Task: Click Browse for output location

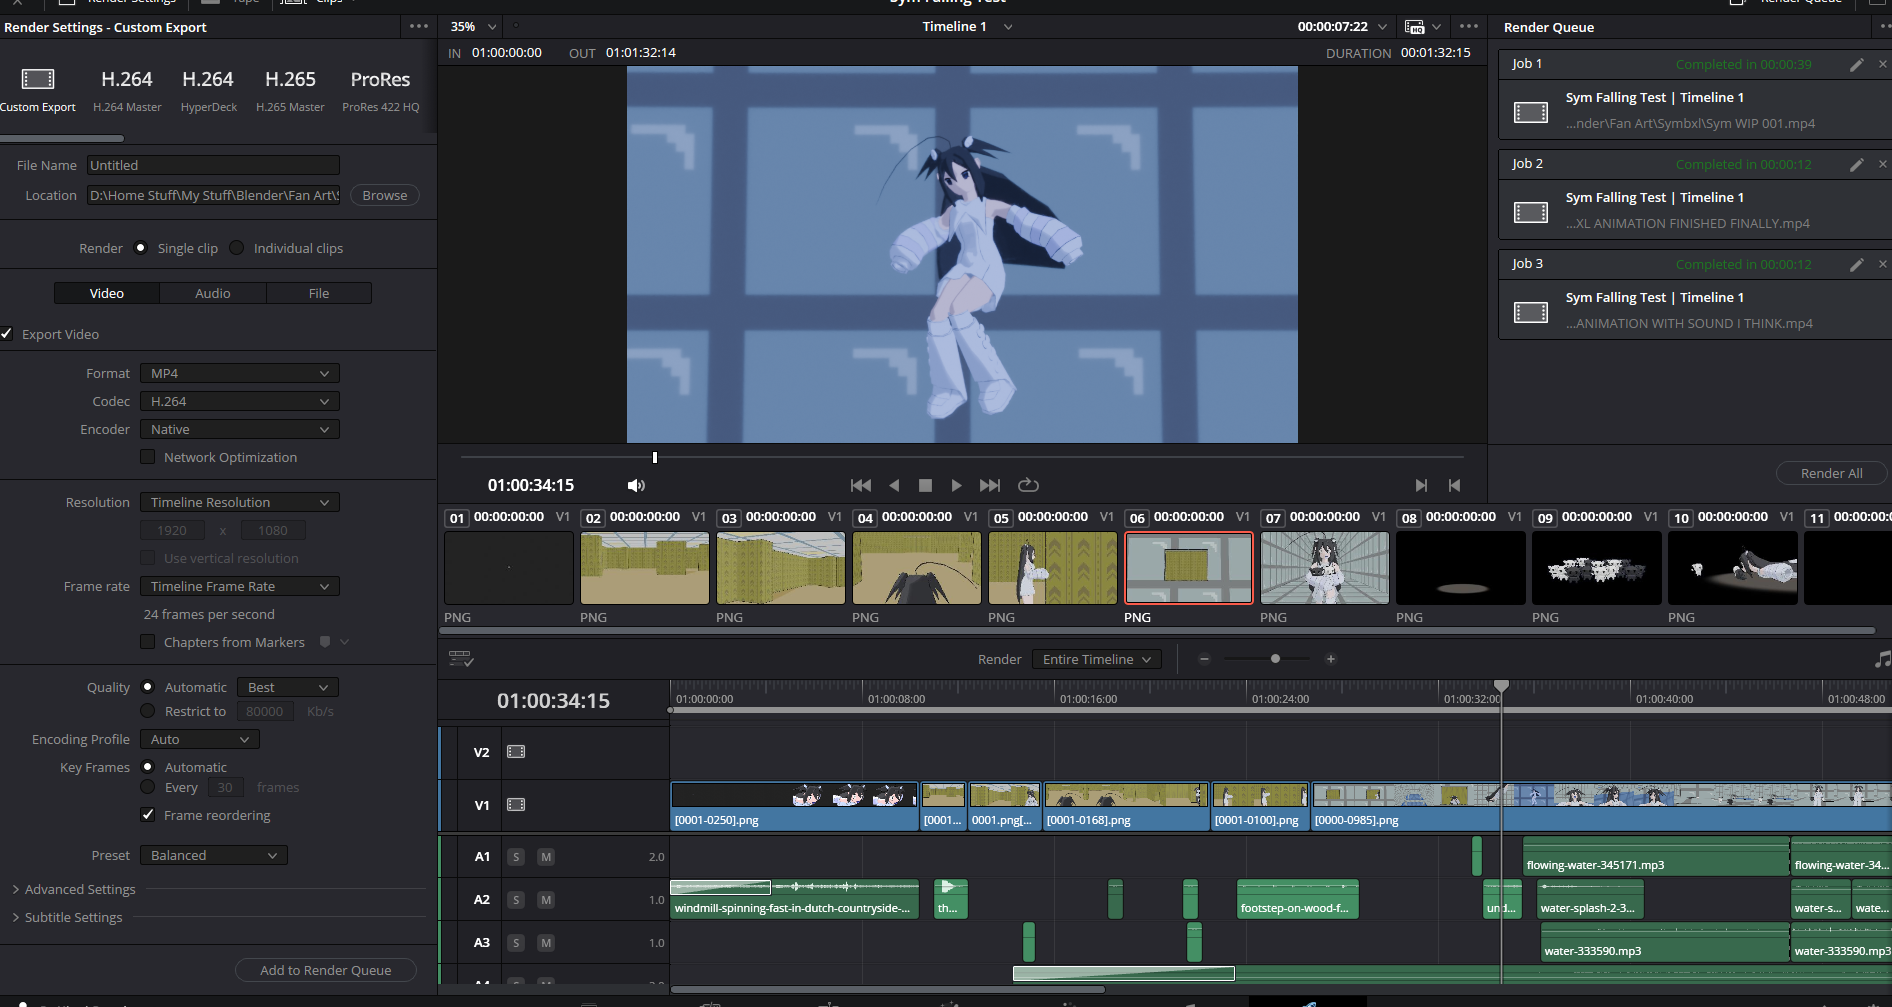Action: [x=385, y=195]
